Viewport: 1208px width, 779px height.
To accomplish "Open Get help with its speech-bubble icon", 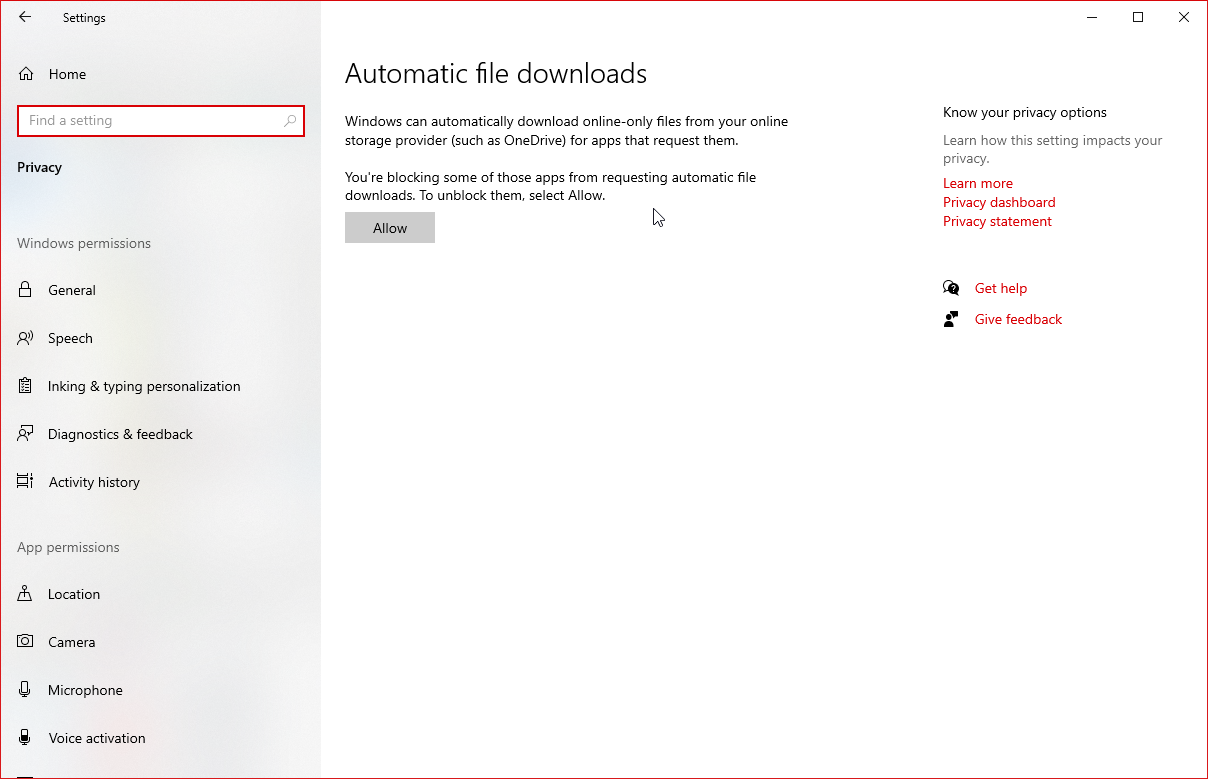I will click(951, 288).
